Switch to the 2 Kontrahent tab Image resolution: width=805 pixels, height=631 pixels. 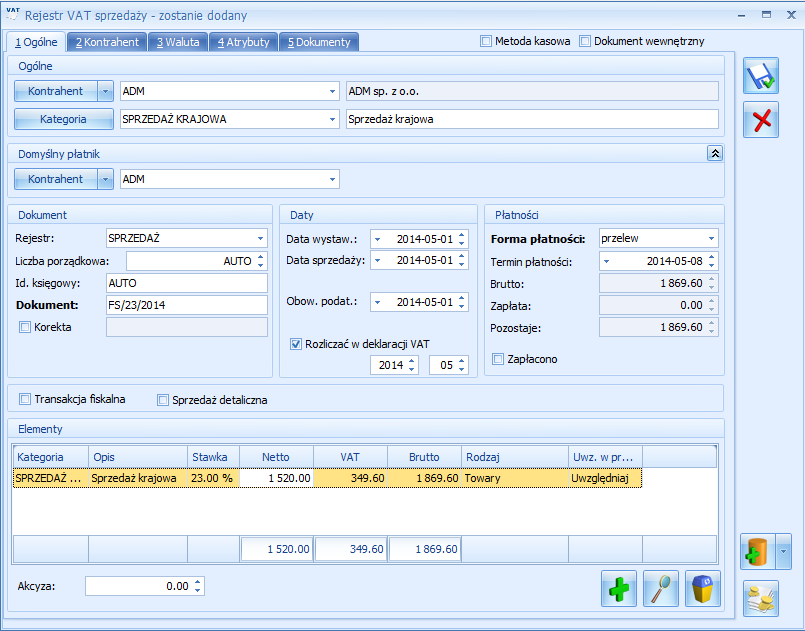[107, 42]
